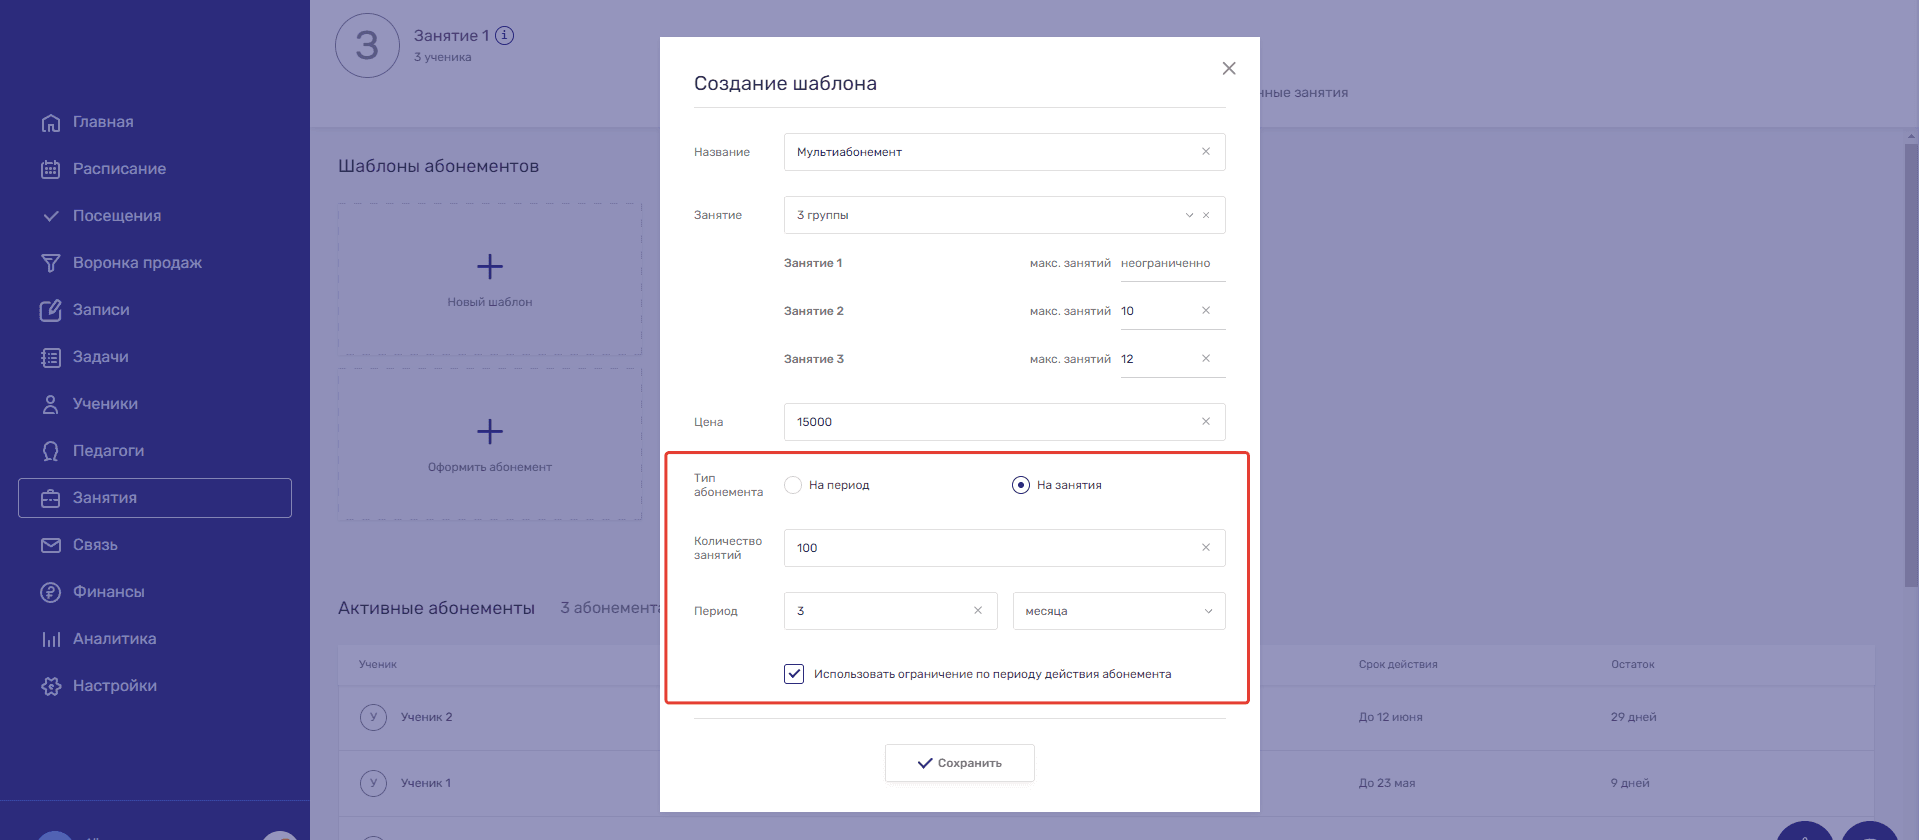Screen dimensions: 1919x840
Task: Clear the Занятие 3 max lessons icon
Action: coord(1205,359)
